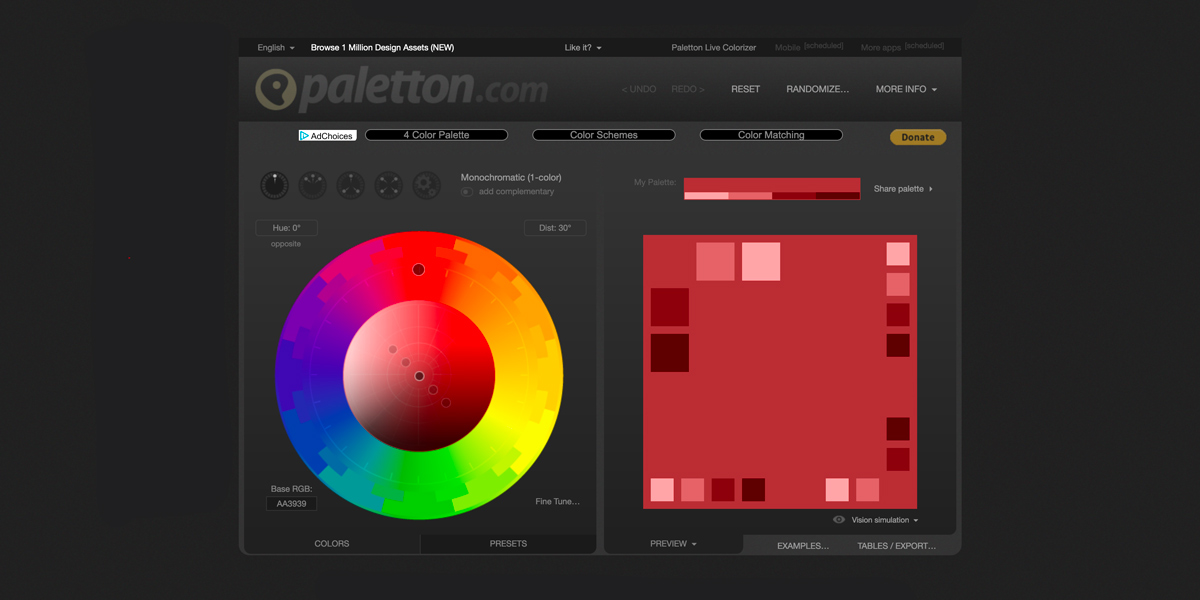
Task: Click the RANDOMIZE button
Action: coord(817,89)
